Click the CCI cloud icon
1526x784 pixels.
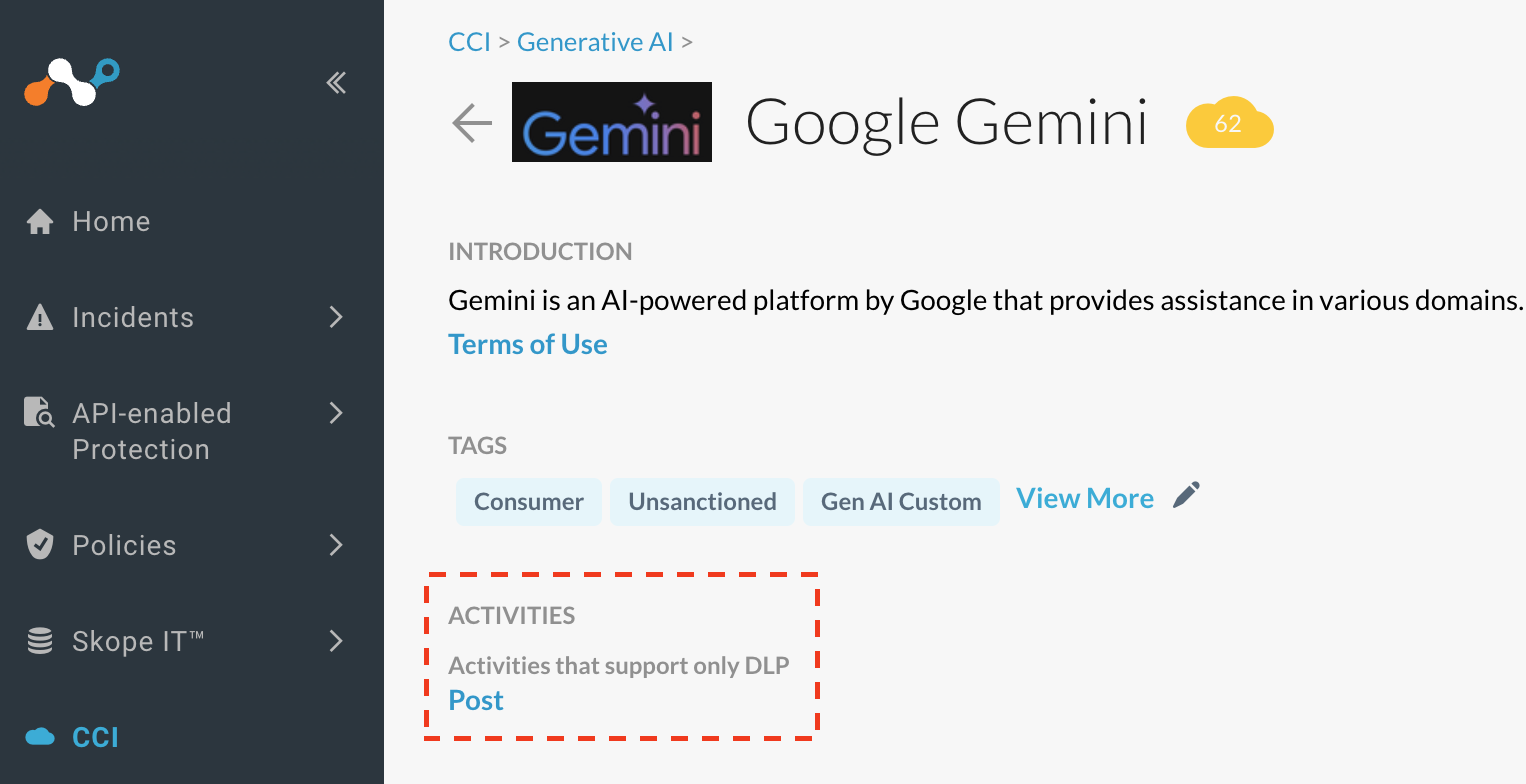(x=40, y=737)
